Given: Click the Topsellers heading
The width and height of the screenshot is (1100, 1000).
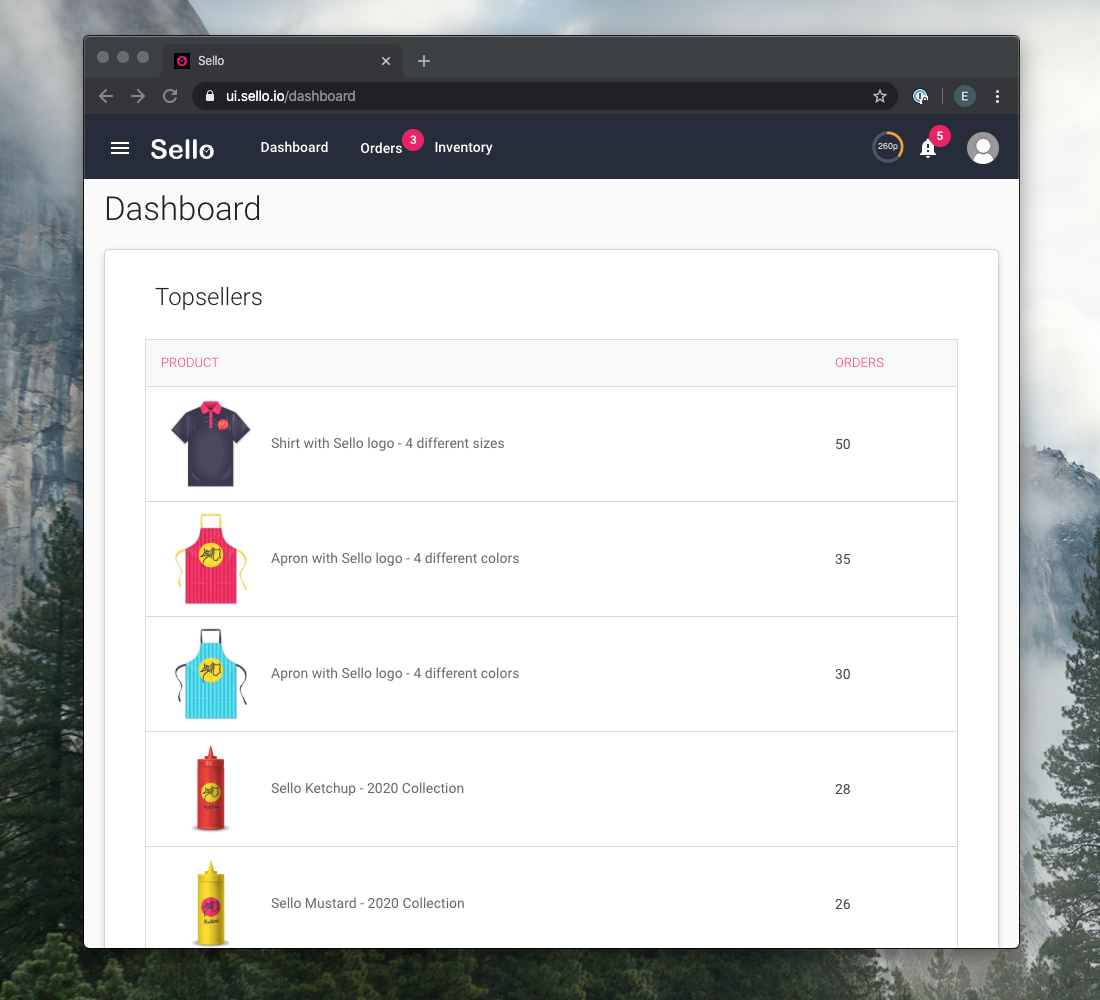Looking at the screenshot, I should tap(208, 297).
